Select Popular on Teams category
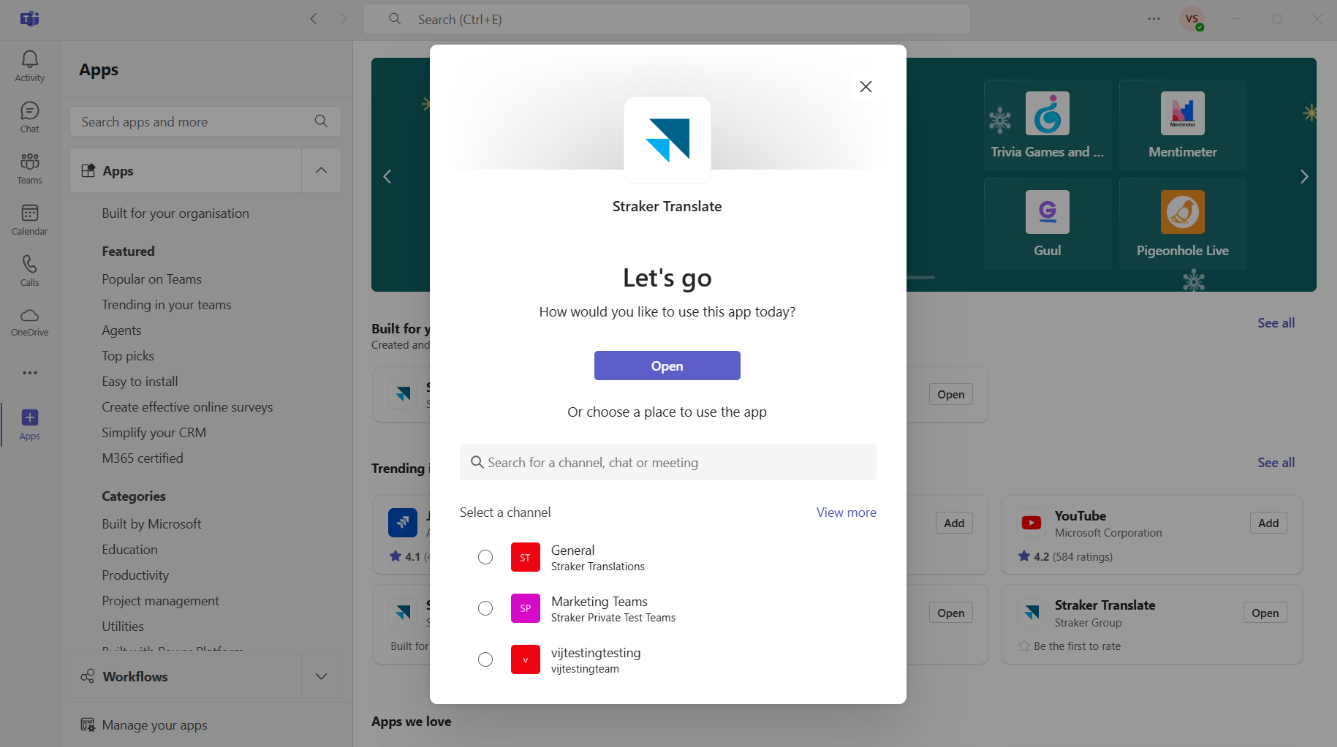 click(152, 279)
